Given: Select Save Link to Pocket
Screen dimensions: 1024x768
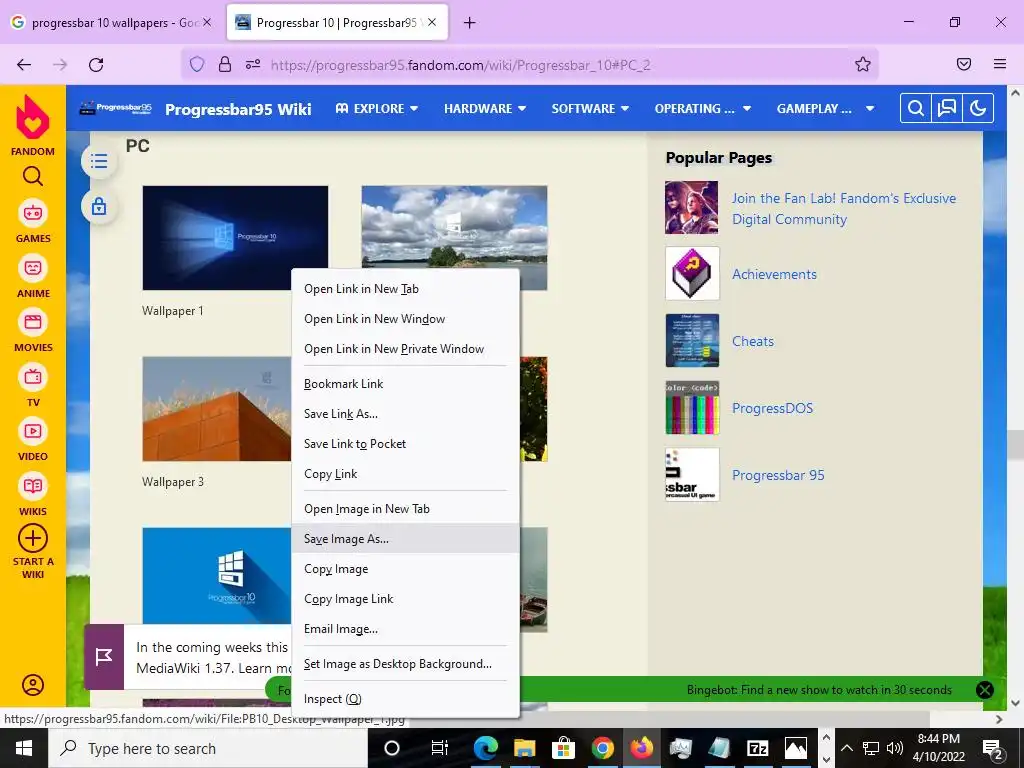Looking at the screenshot, I should (406, 444).
